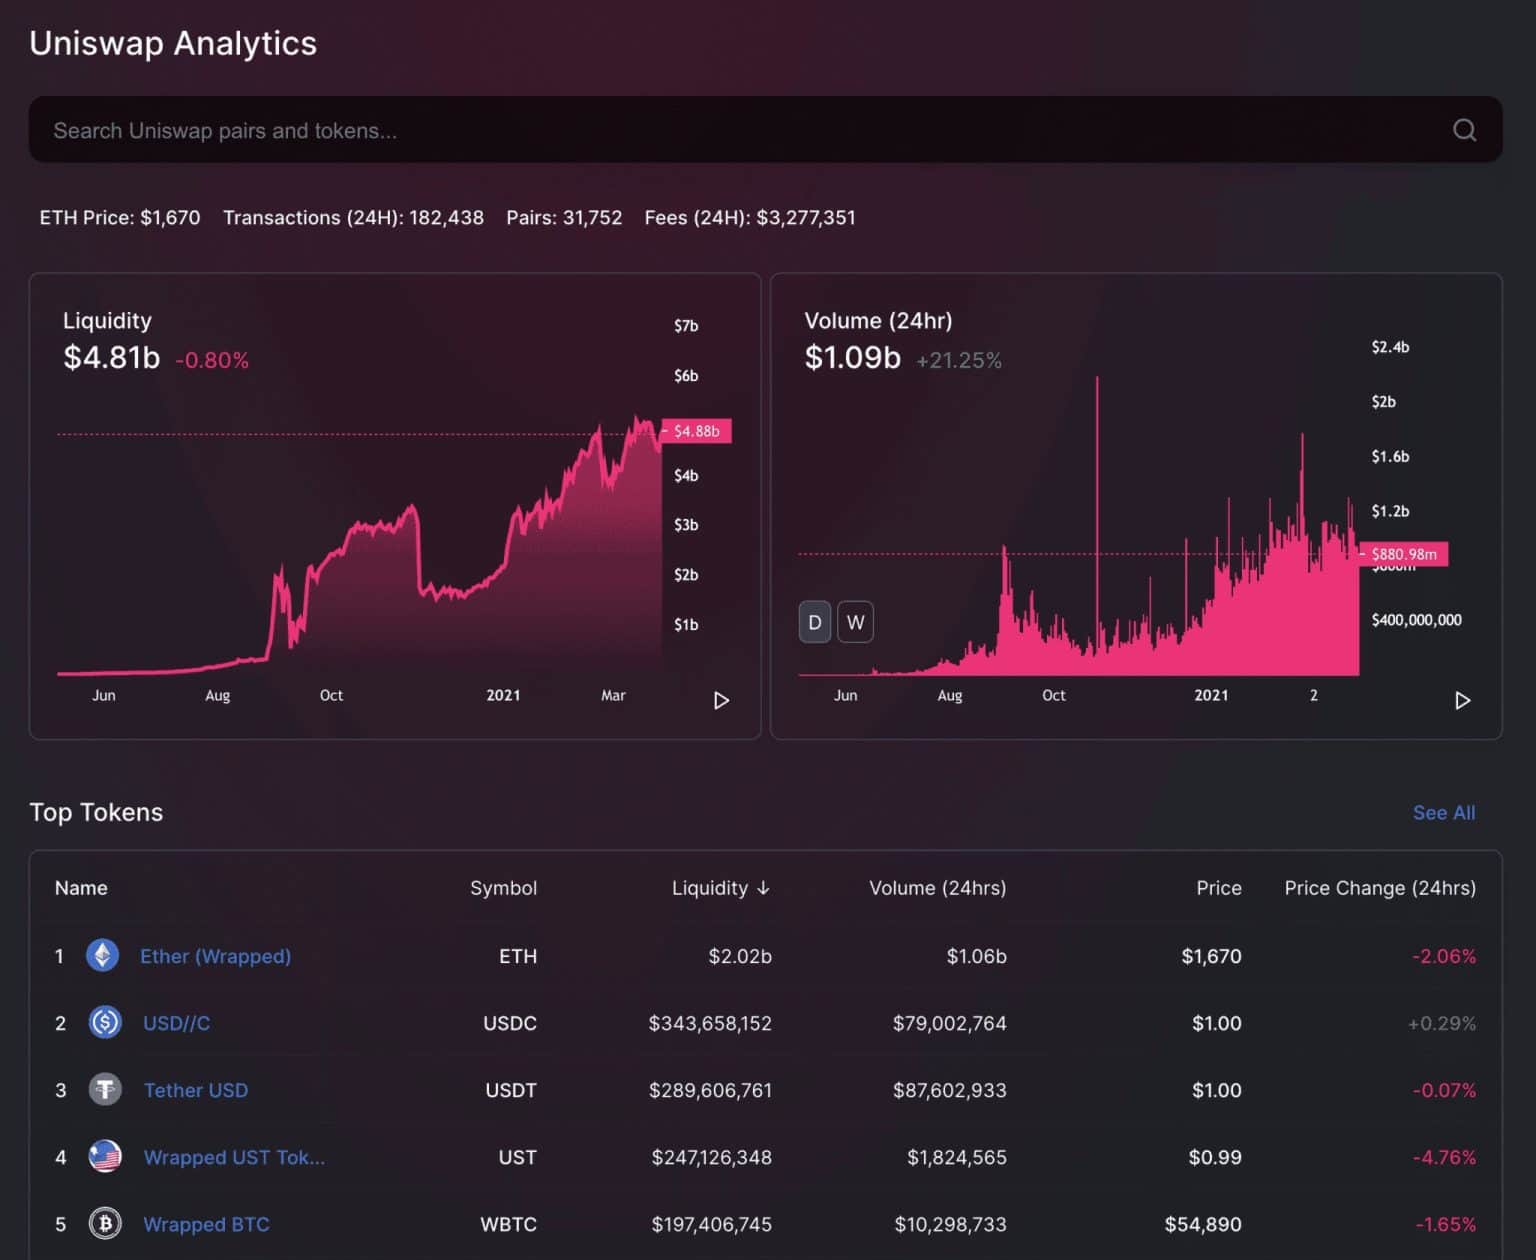Screen dimensions: 1536x1260
Task: Click the Wrapped UST flag icon
Action: 105,1157
